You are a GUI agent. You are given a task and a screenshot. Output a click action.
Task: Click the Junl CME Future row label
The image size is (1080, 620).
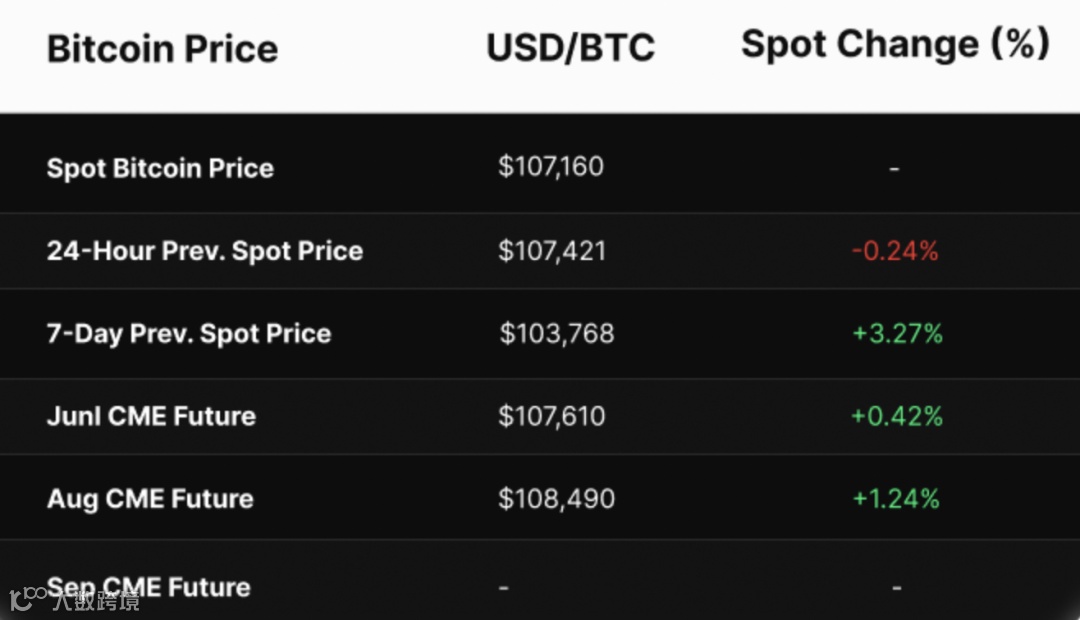[151, 416]
